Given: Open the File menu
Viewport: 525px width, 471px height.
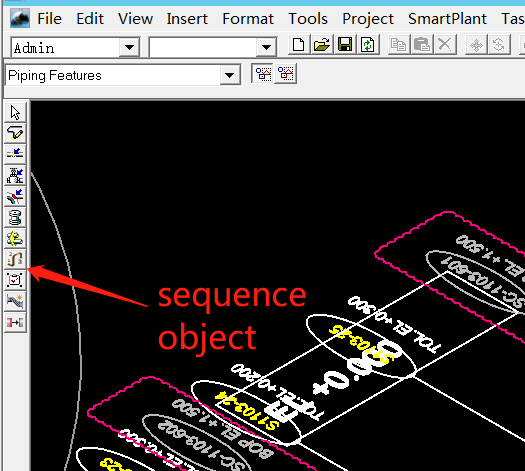Looking at the screenshot, I should pyautogui.click(x=49, y=19).
